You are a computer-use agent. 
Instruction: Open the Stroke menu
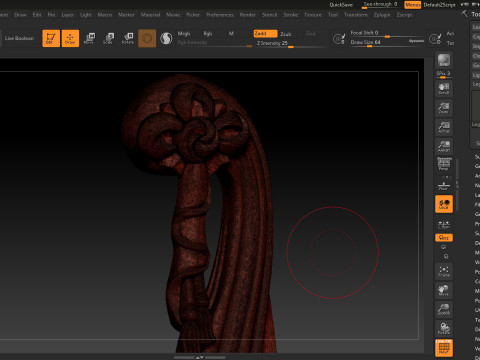pyautogui.click(x=291, y=15)
